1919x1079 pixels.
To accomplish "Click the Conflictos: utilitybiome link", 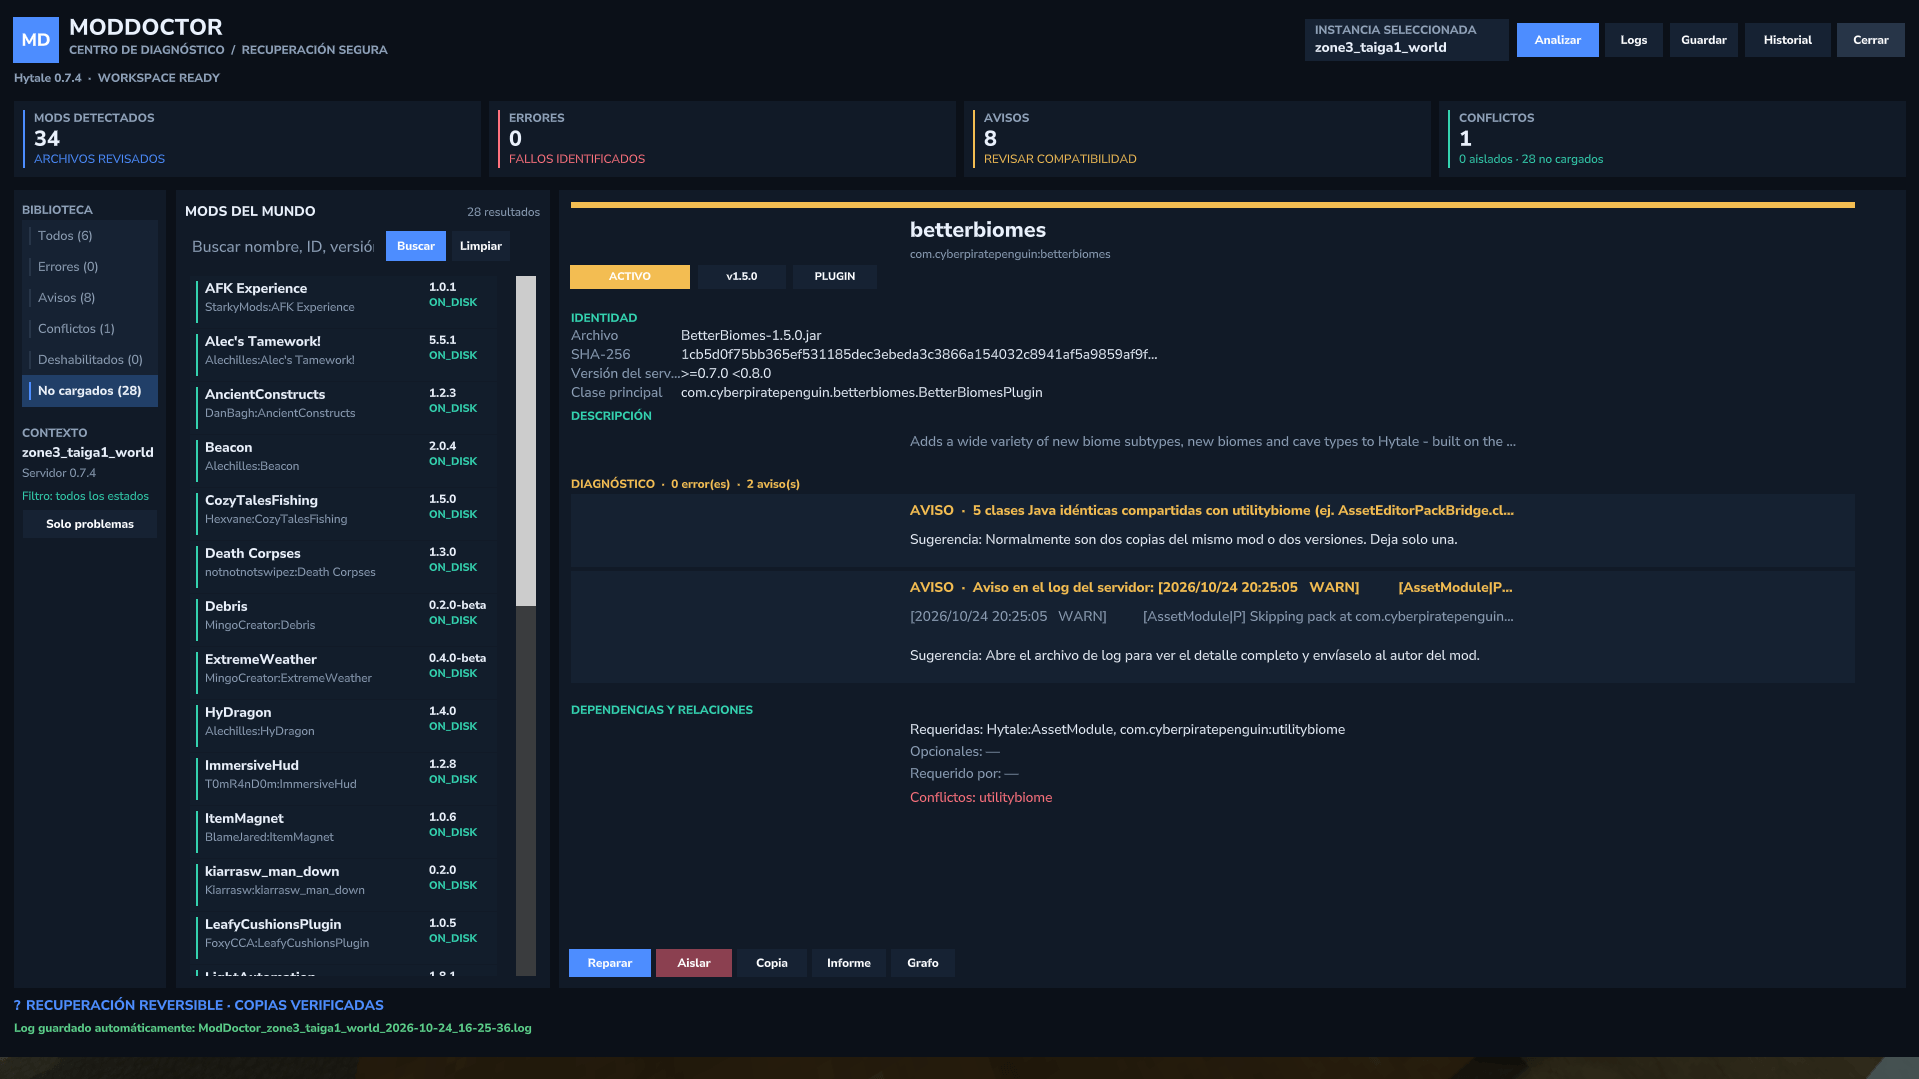I will click(981, 797).
